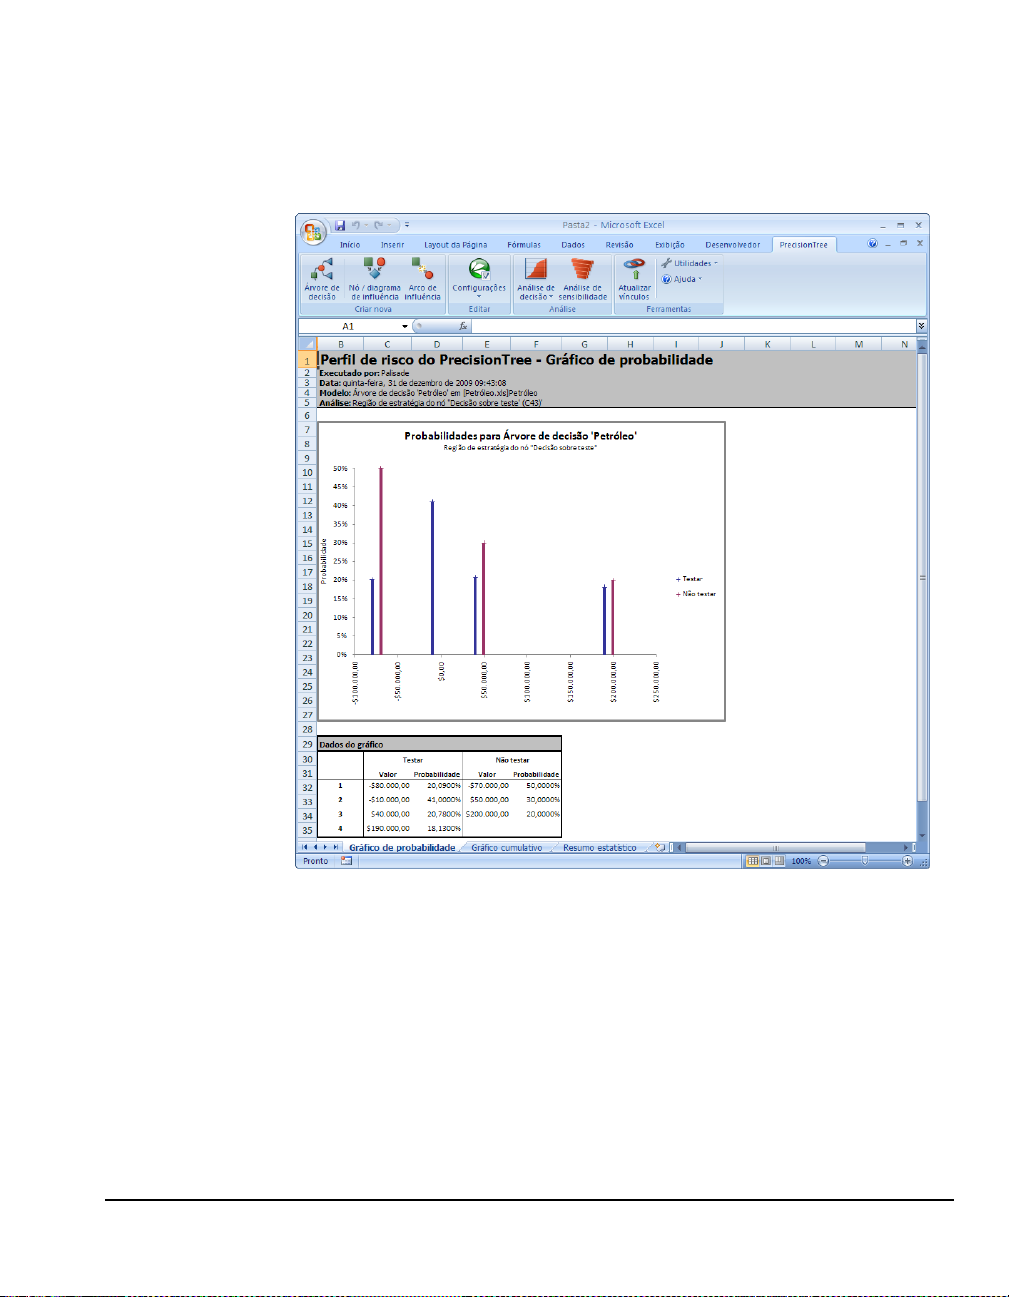
Task: Click the Probabilidade axis label
Action: coord(324,561)
